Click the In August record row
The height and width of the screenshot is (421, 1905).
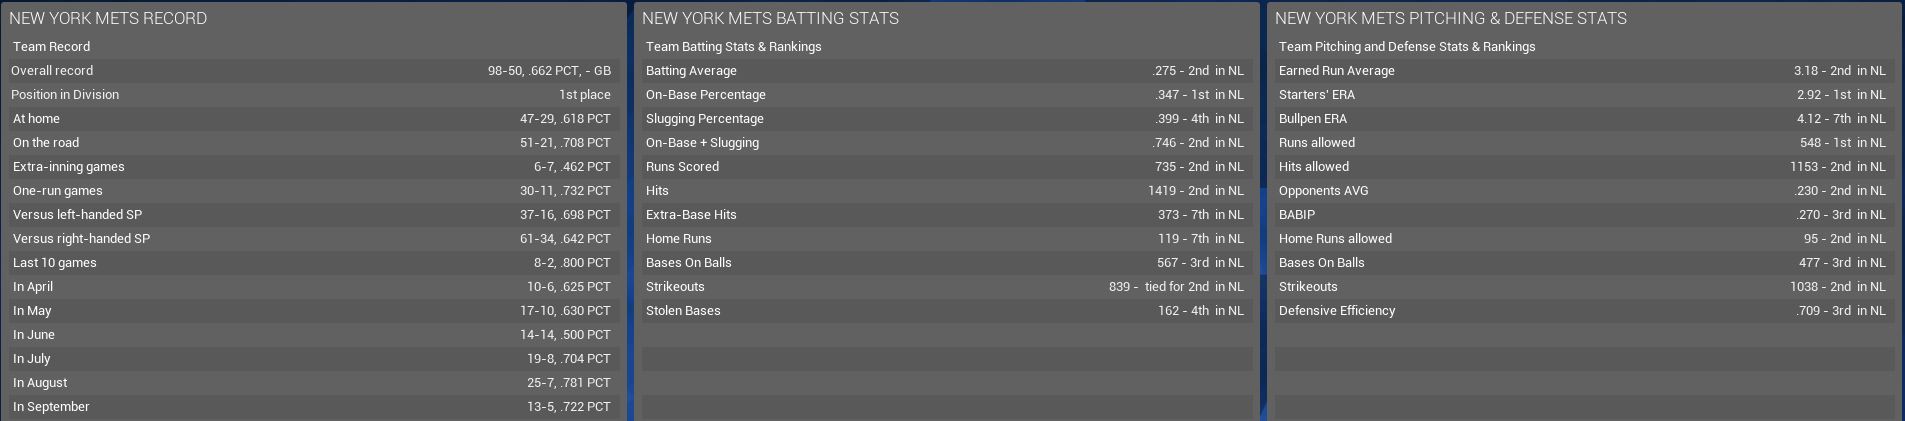tap(311, 383)
